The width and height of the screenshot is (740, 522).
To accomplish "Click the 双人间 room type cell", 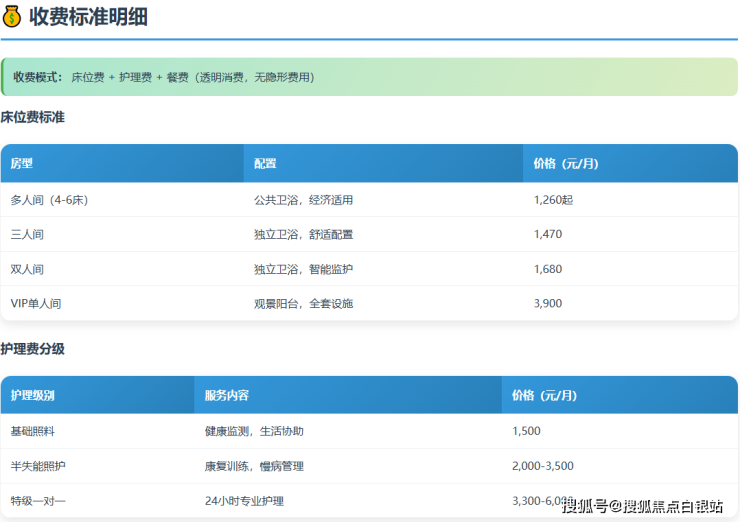I will (27, 269).
